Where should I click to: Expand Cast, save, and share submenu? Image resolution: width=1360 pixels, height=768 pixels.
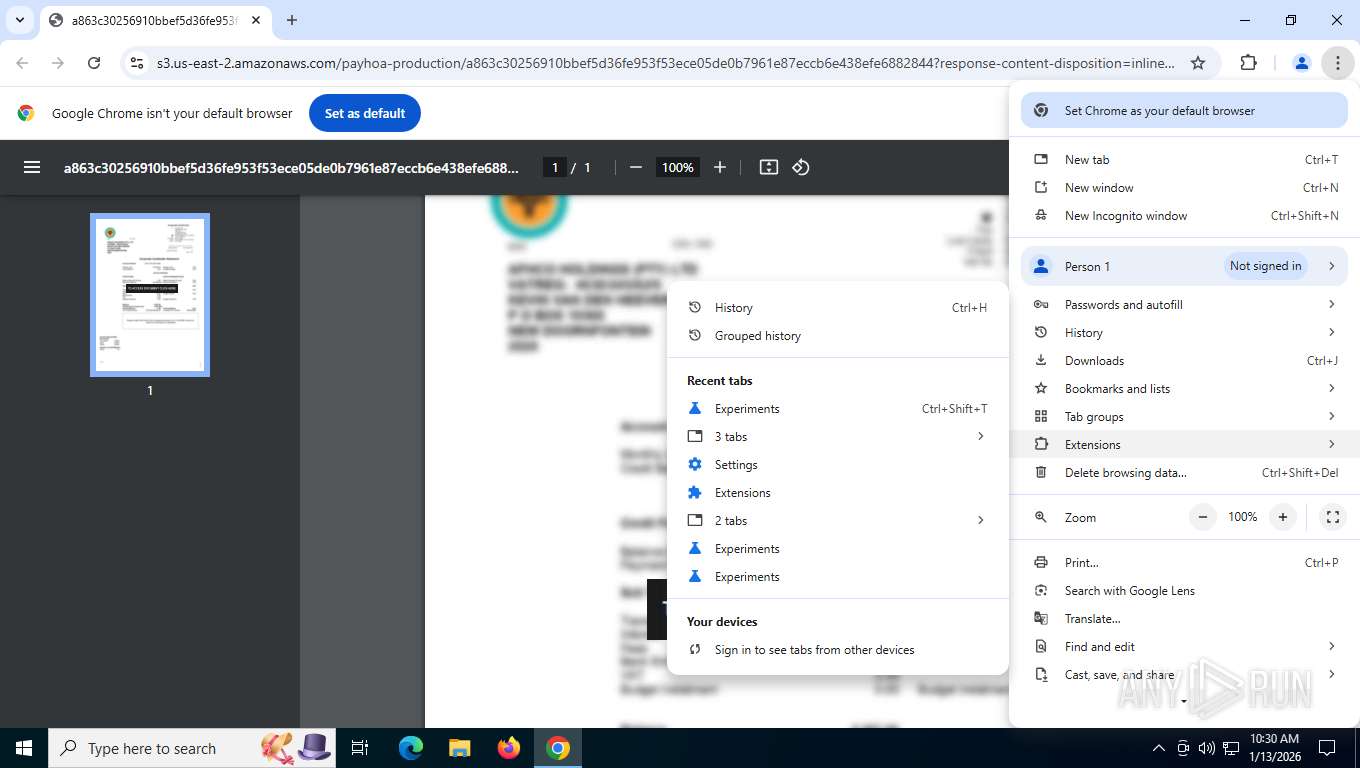1184,675
